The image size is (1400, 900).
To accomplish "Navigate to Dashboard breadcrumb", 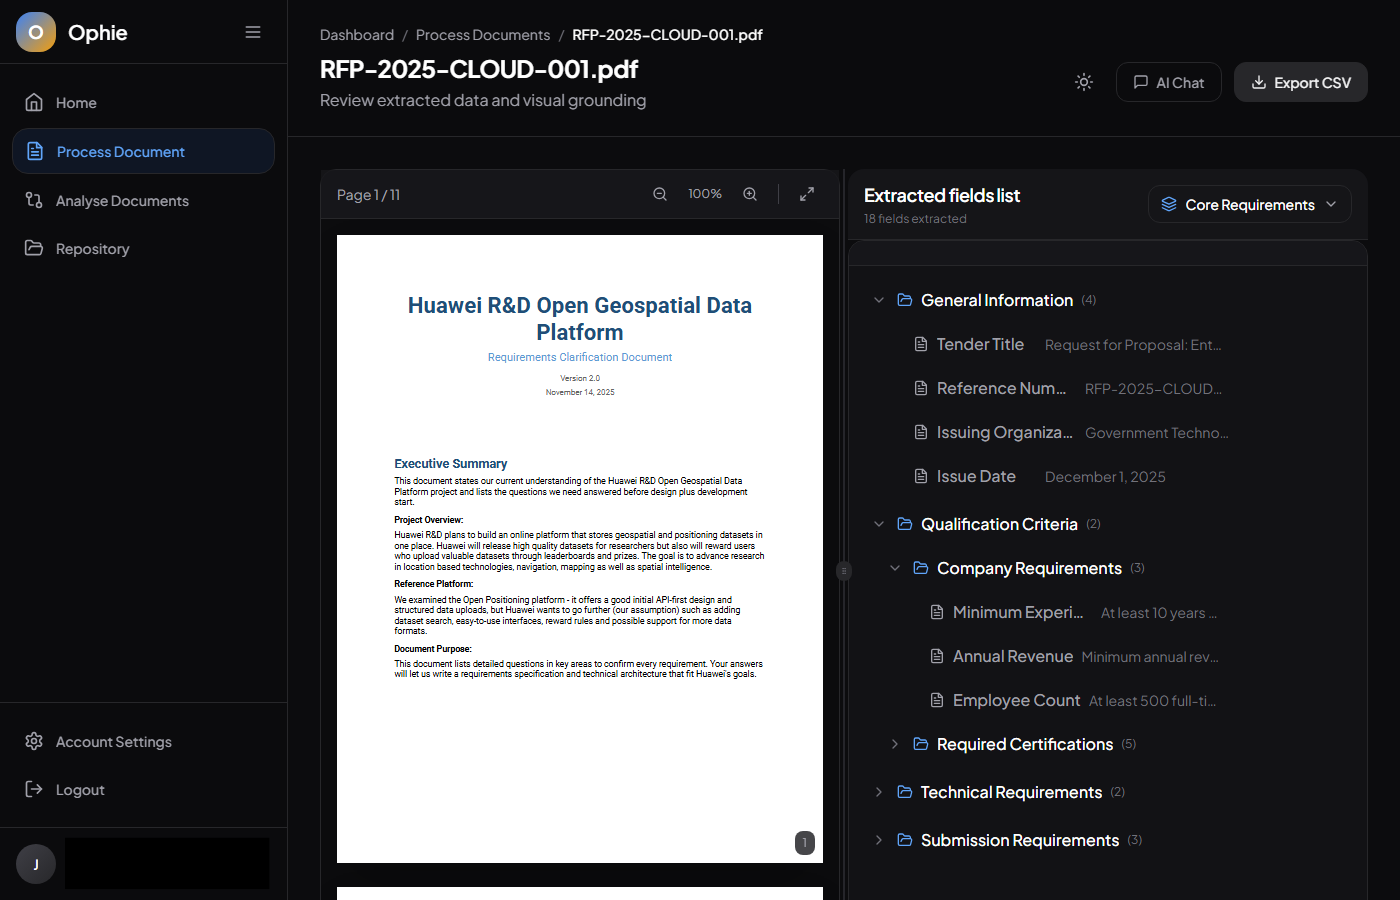I will 357,35.
